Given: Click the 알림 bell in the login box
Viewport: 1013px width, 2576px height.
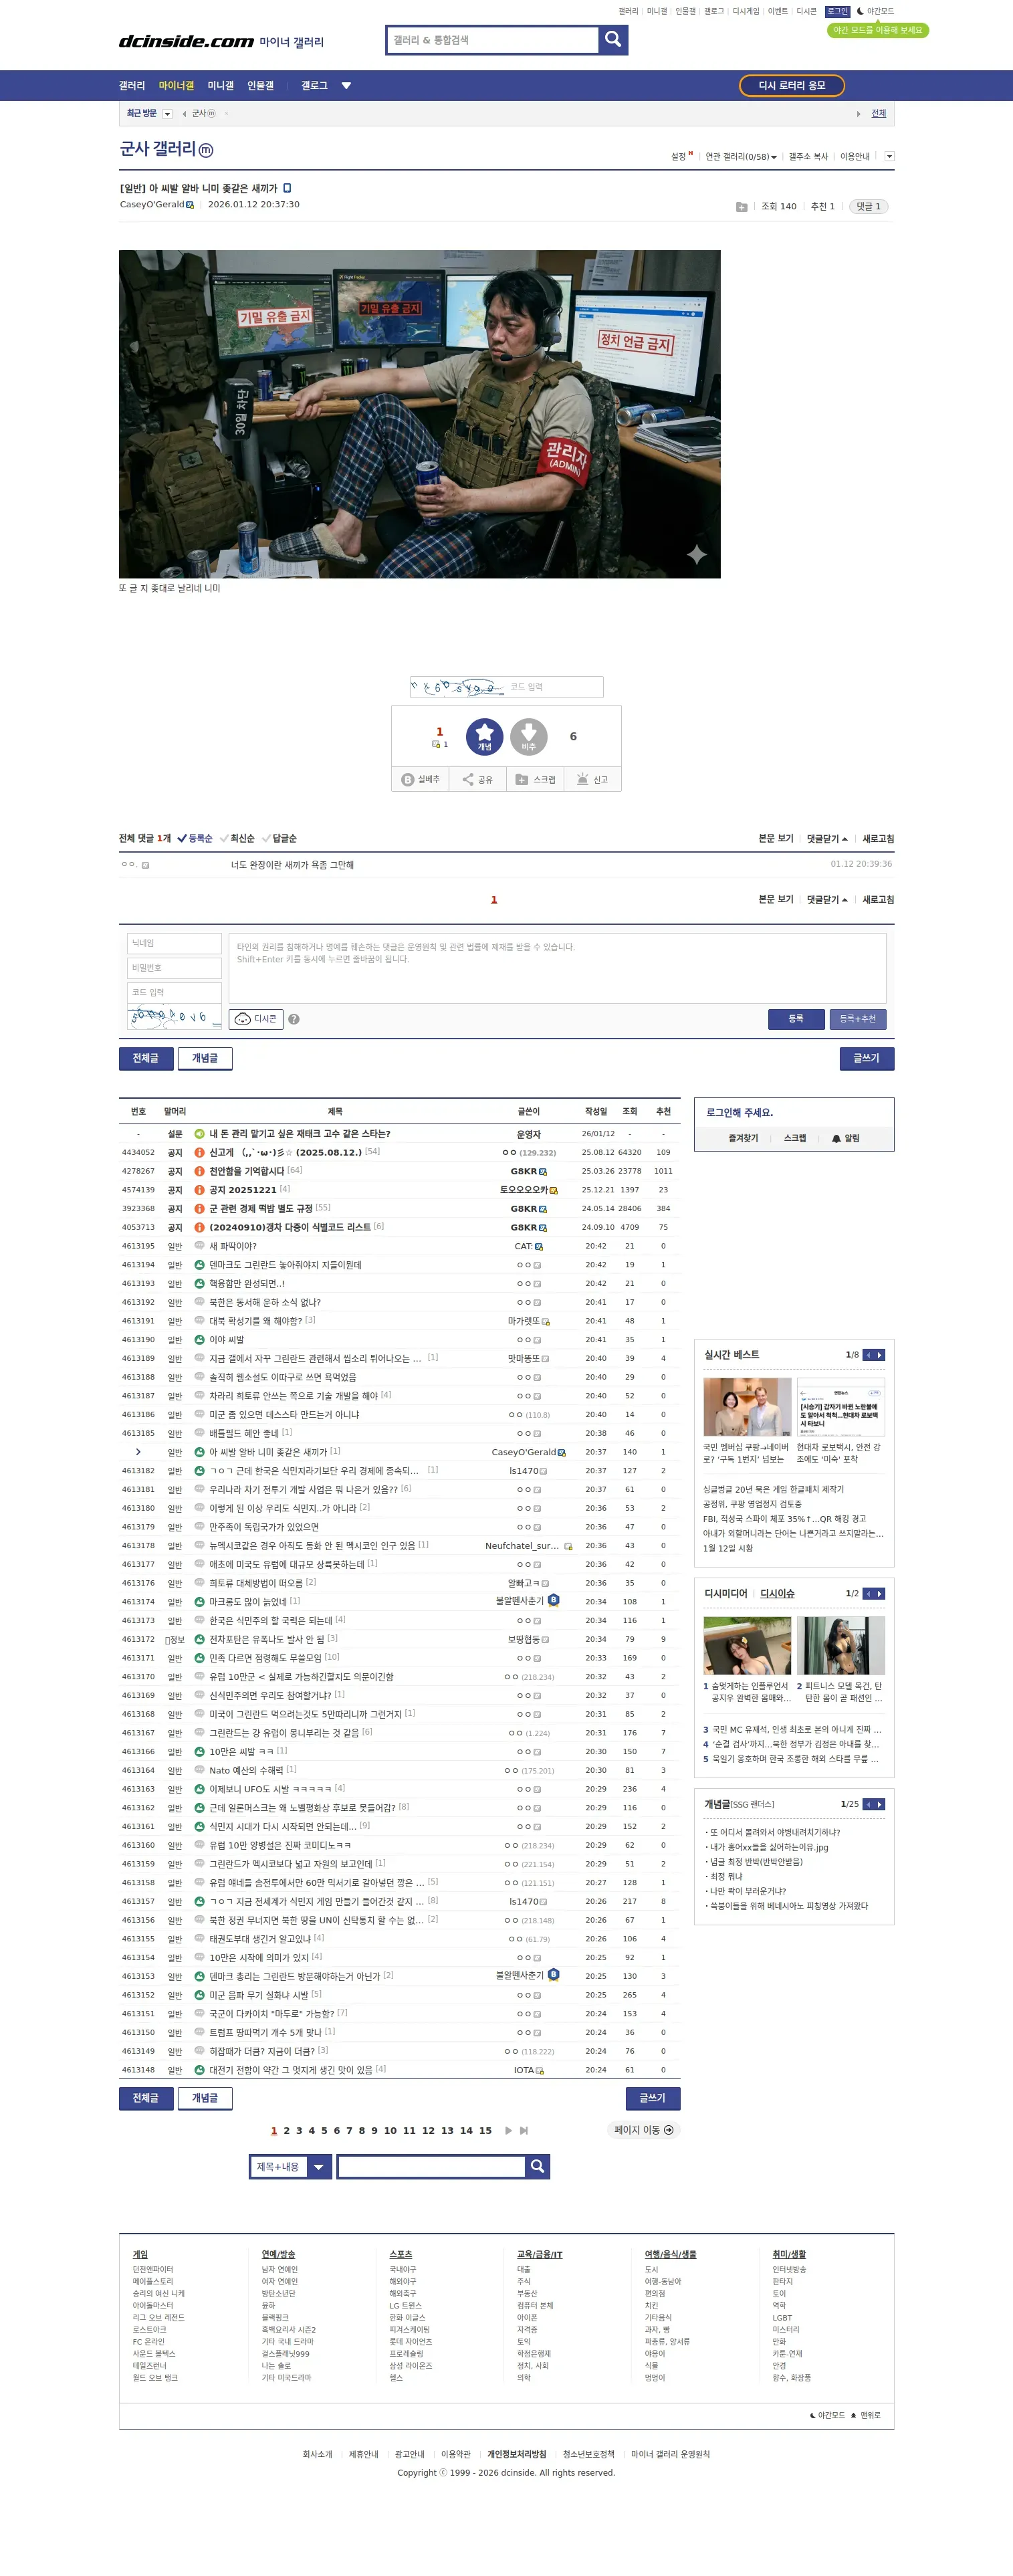Looking at the screenshot, I should tap(845, 1138).
